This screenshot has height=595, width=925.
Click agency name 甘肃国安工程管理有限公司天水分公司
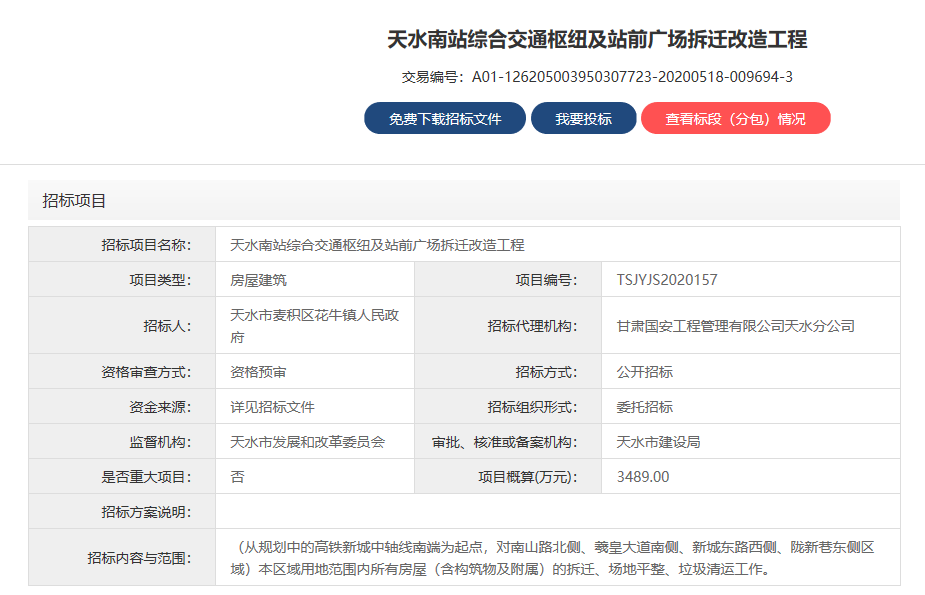736,326
